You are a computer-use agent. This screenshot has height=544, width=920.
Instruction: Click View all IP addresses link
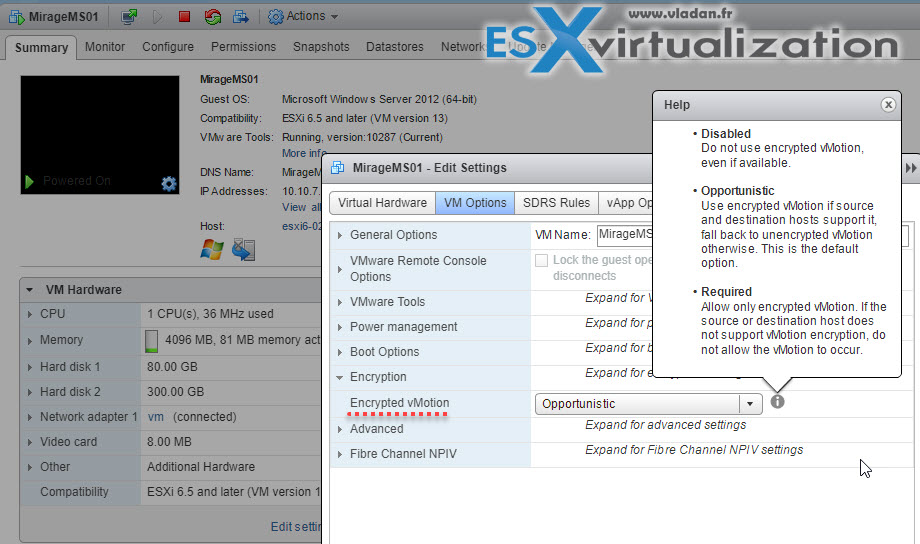[301, 207]
